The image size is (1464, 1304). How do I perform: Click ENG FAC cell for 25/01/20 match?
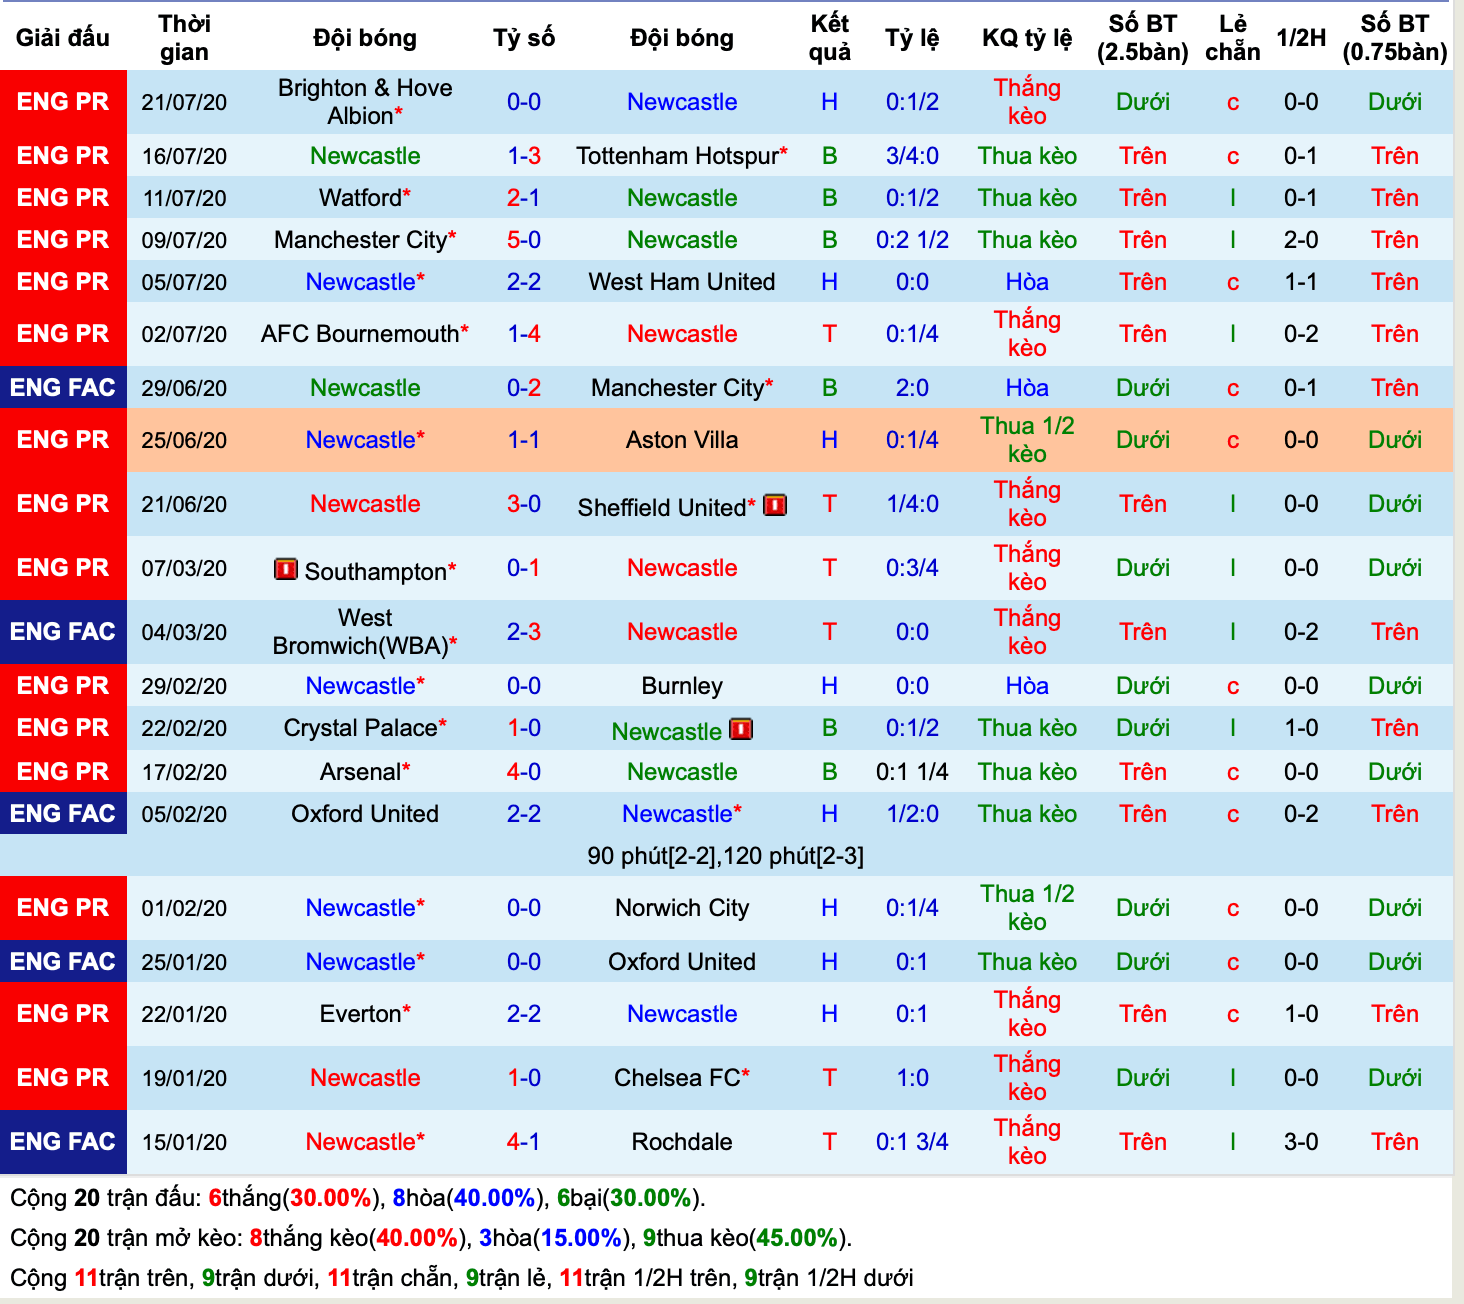pos(63,962)
